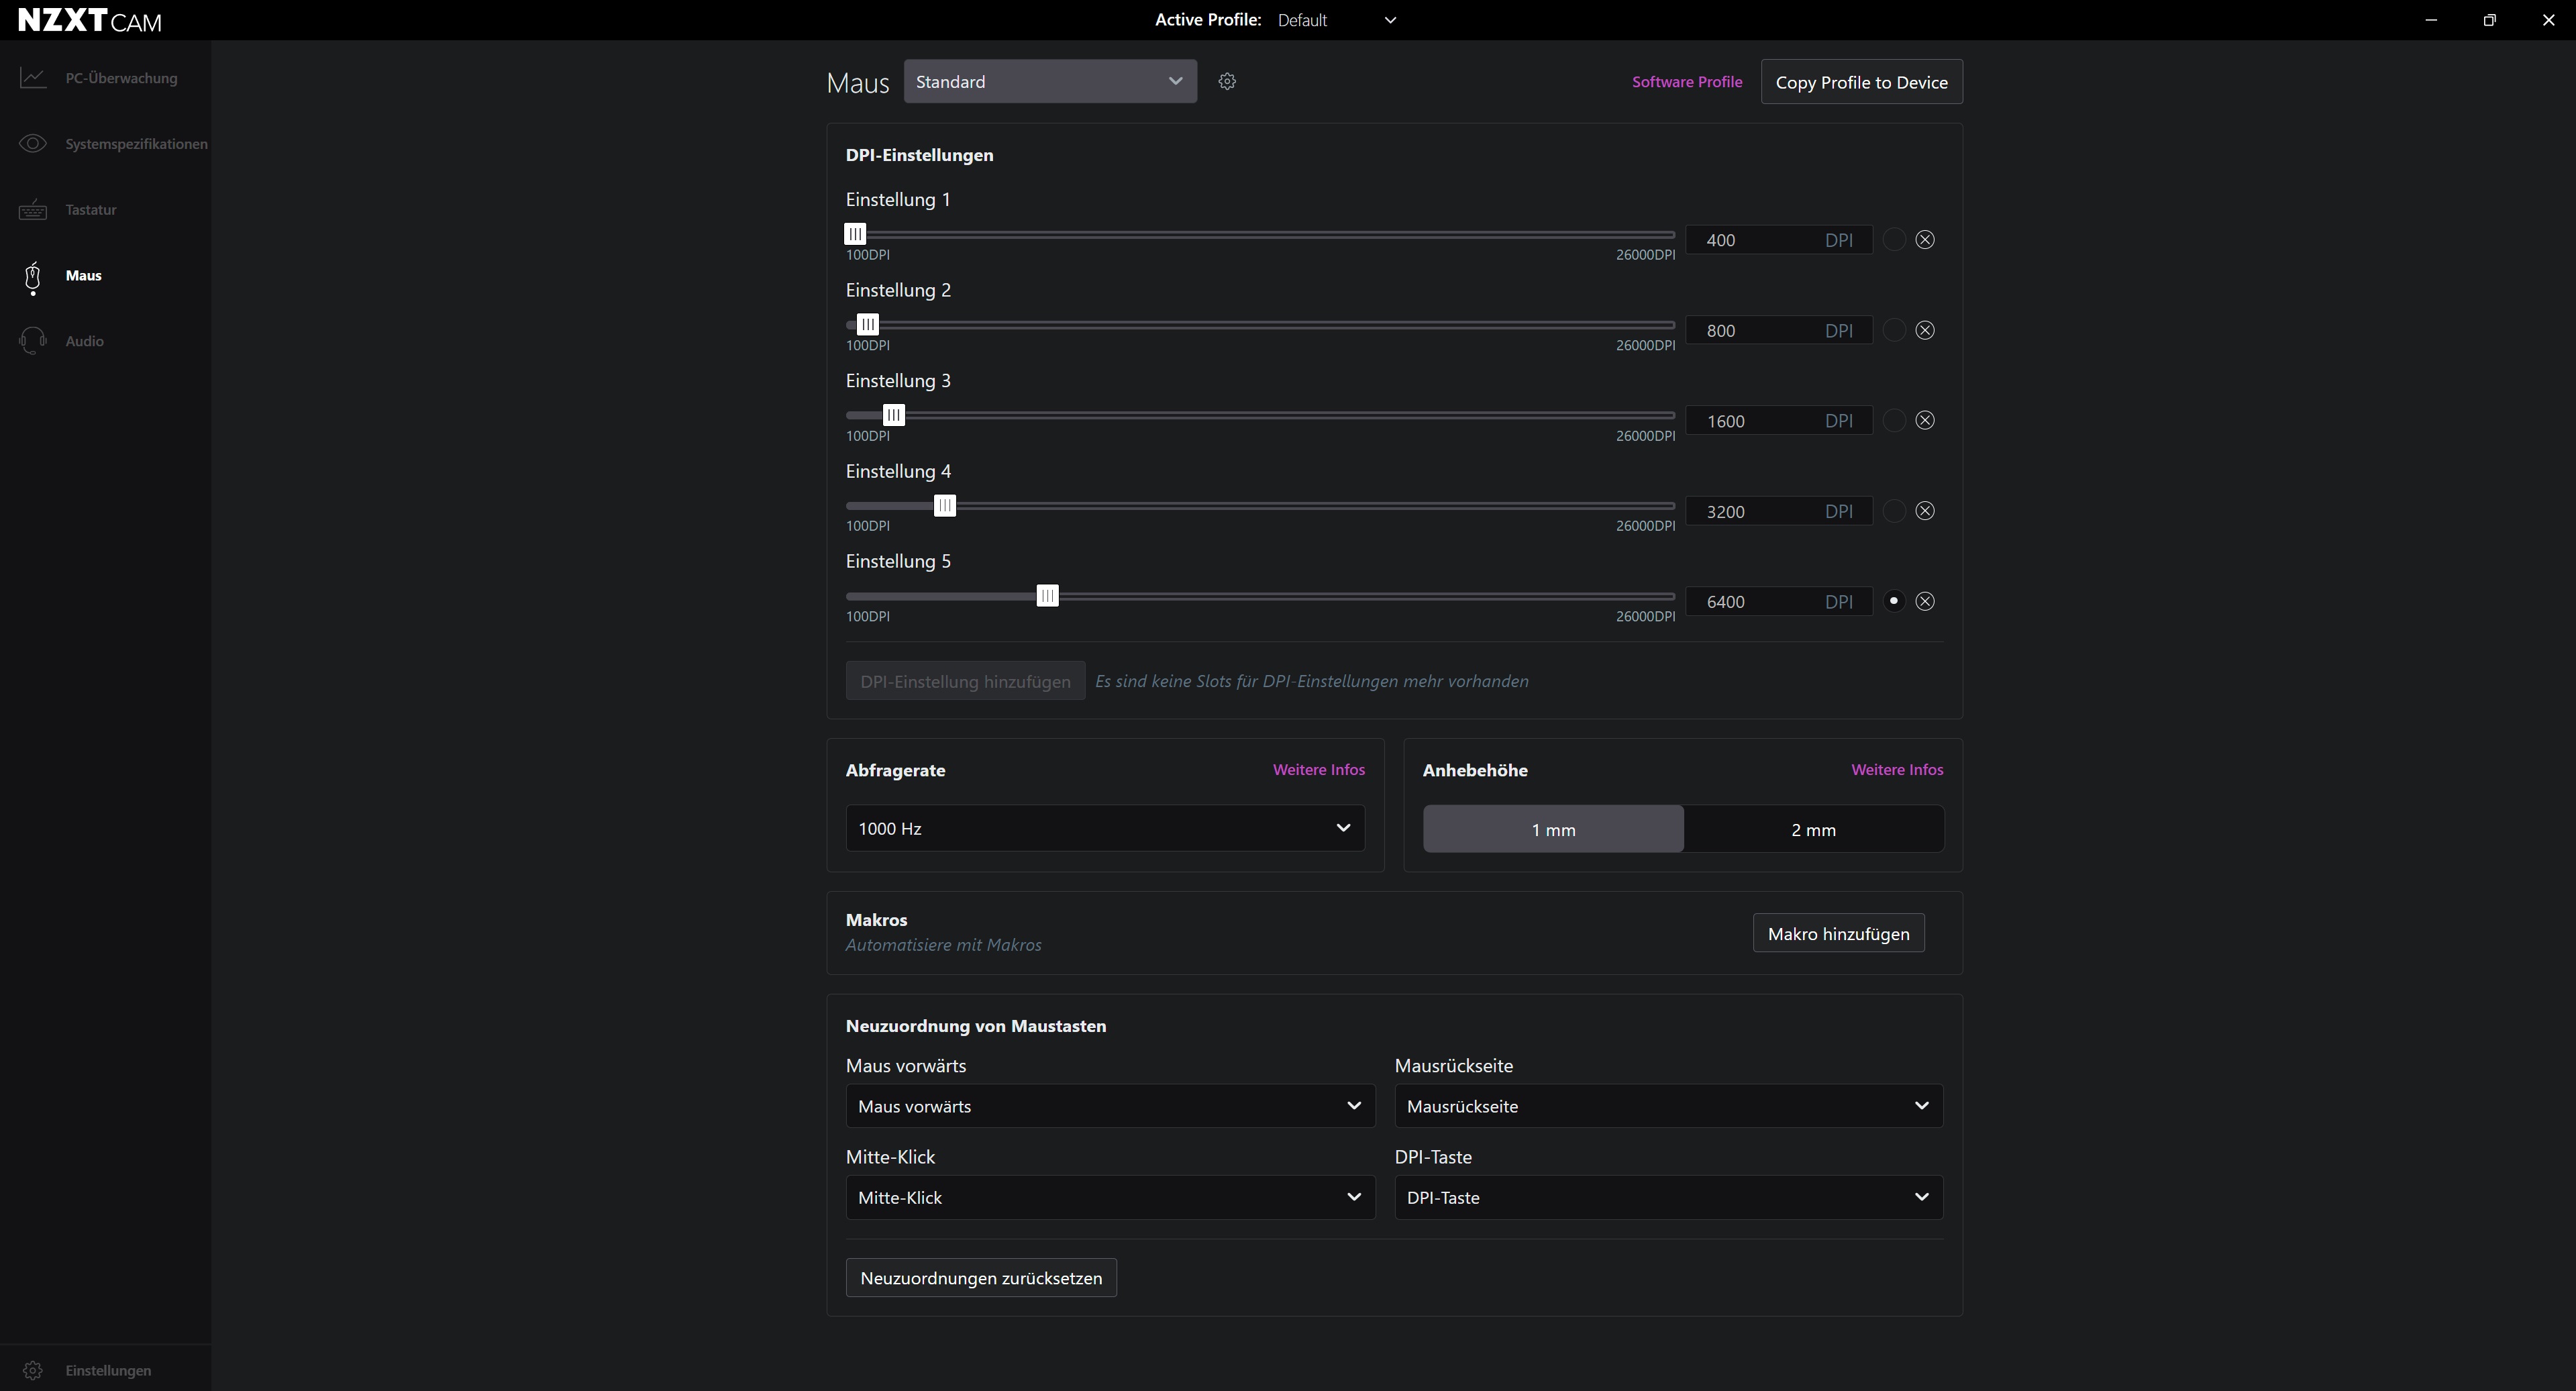
Task: Switch to the Maus sidebar section
Action: point(84,276)
